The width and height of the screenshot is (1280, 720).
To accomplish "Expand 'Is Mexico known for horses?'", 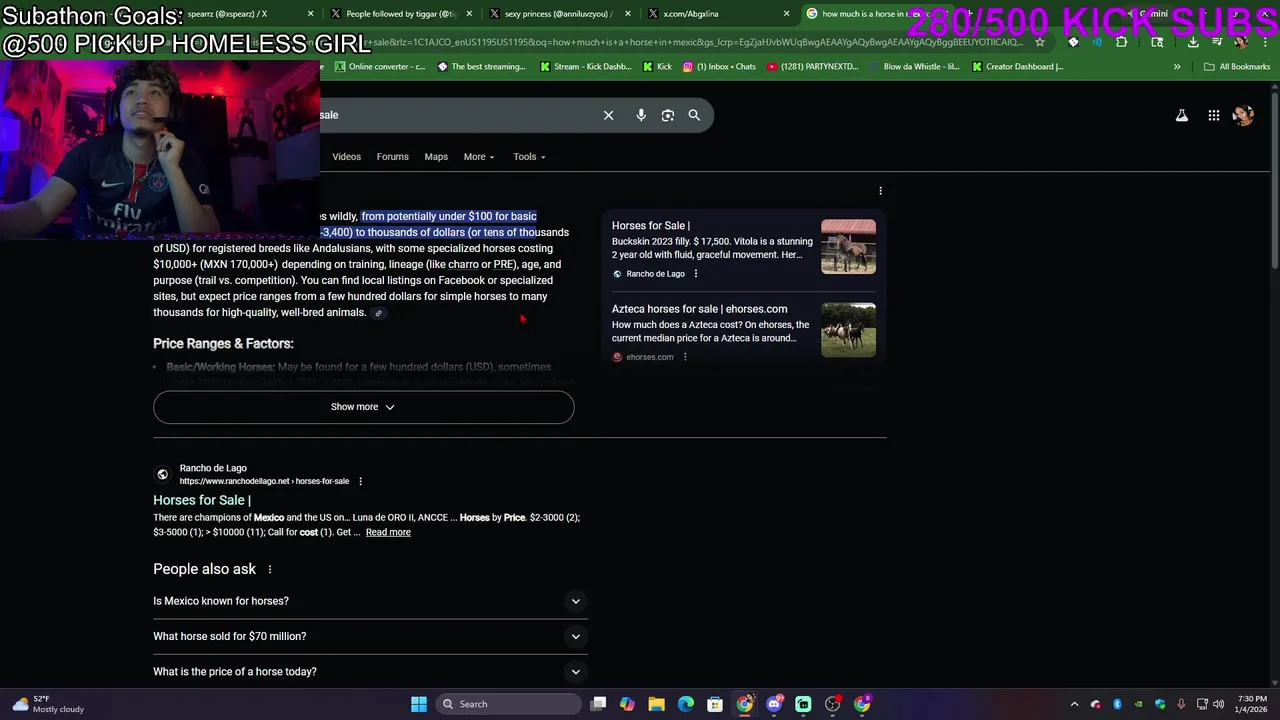I will pyautogui.click(x=370, y=601).
